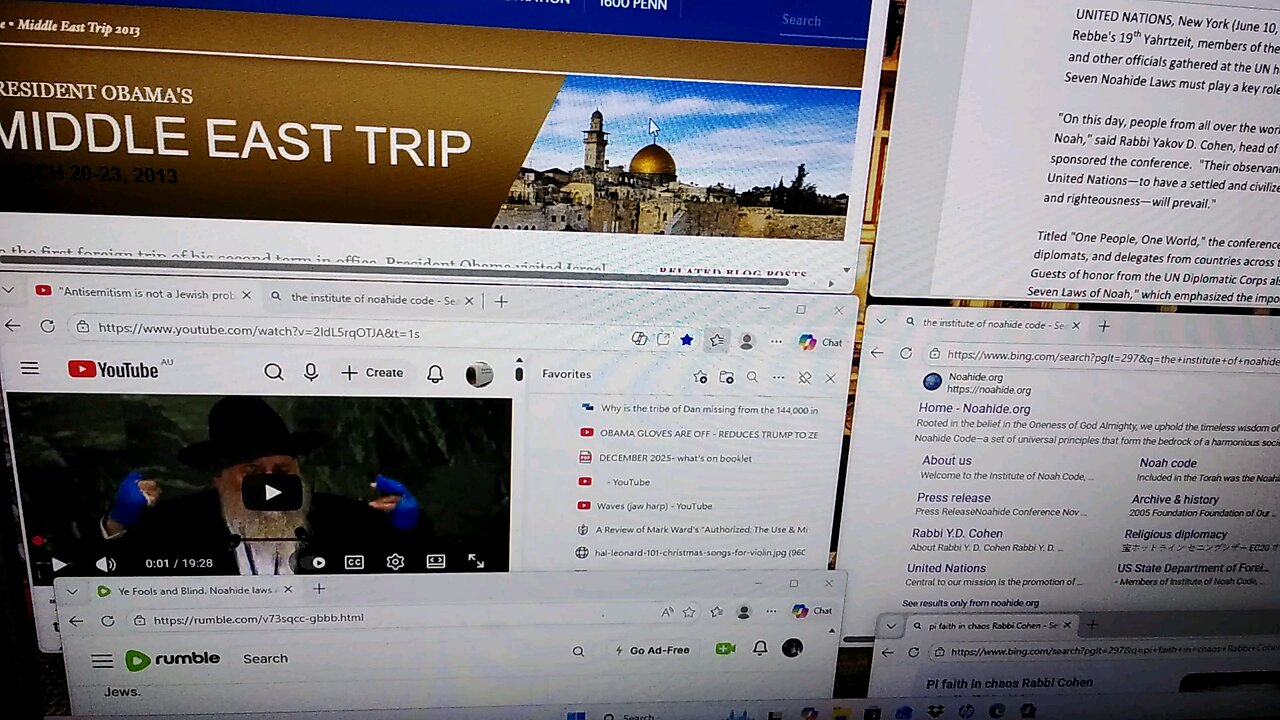Click the Windows Start button on taskbar
Viewport: 1280px width, 720px height.
click(575, 716)
